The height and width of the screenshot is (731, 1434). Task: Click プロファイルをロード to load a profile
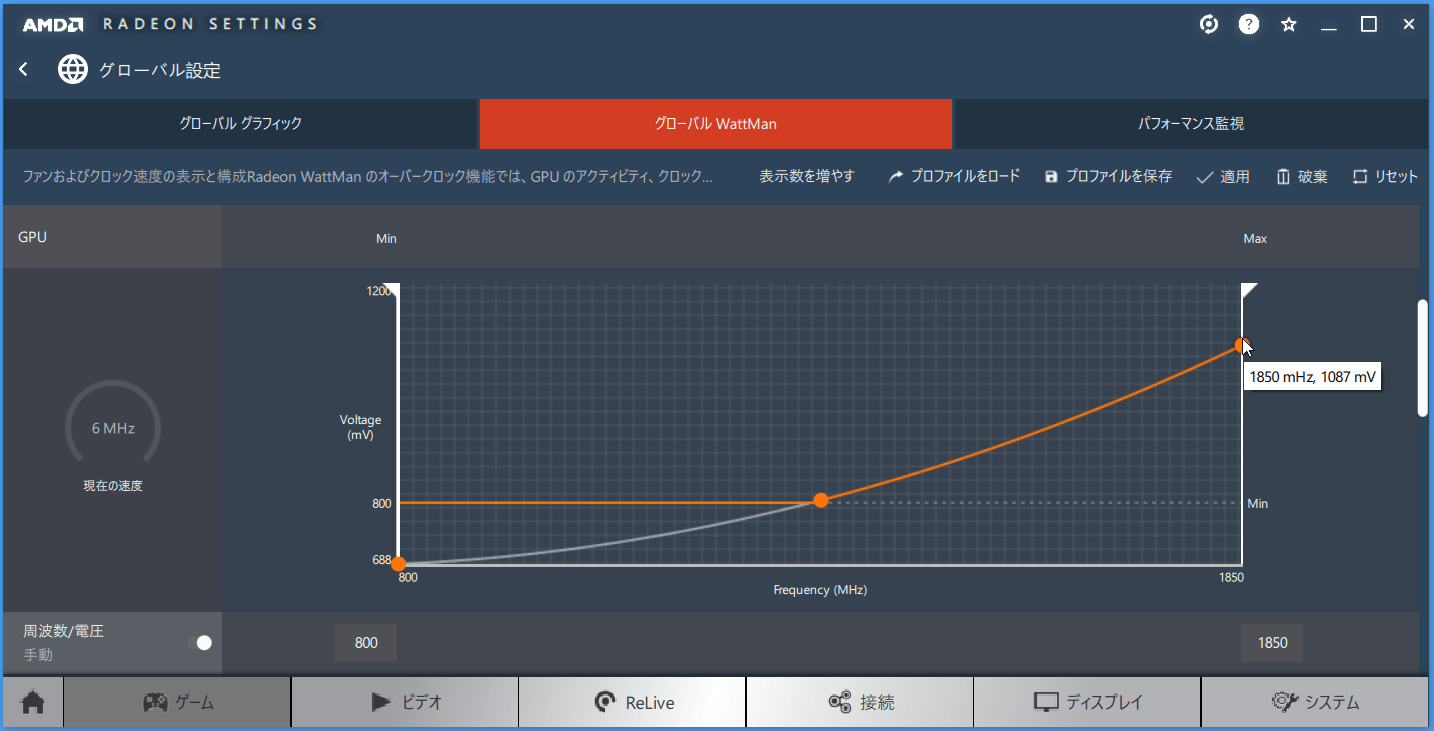click(x=954, y=176)
